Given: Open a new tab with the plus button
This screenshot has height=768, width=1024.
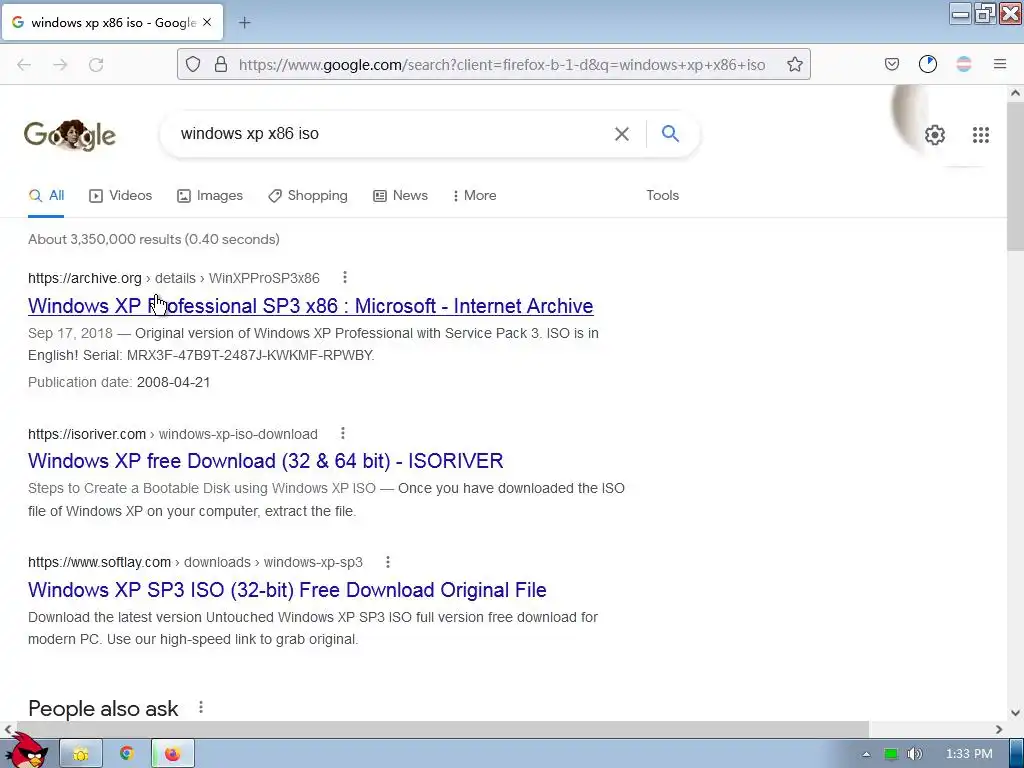Looking at the screenshot, I should pyautogui.click(x=244, y=23).
